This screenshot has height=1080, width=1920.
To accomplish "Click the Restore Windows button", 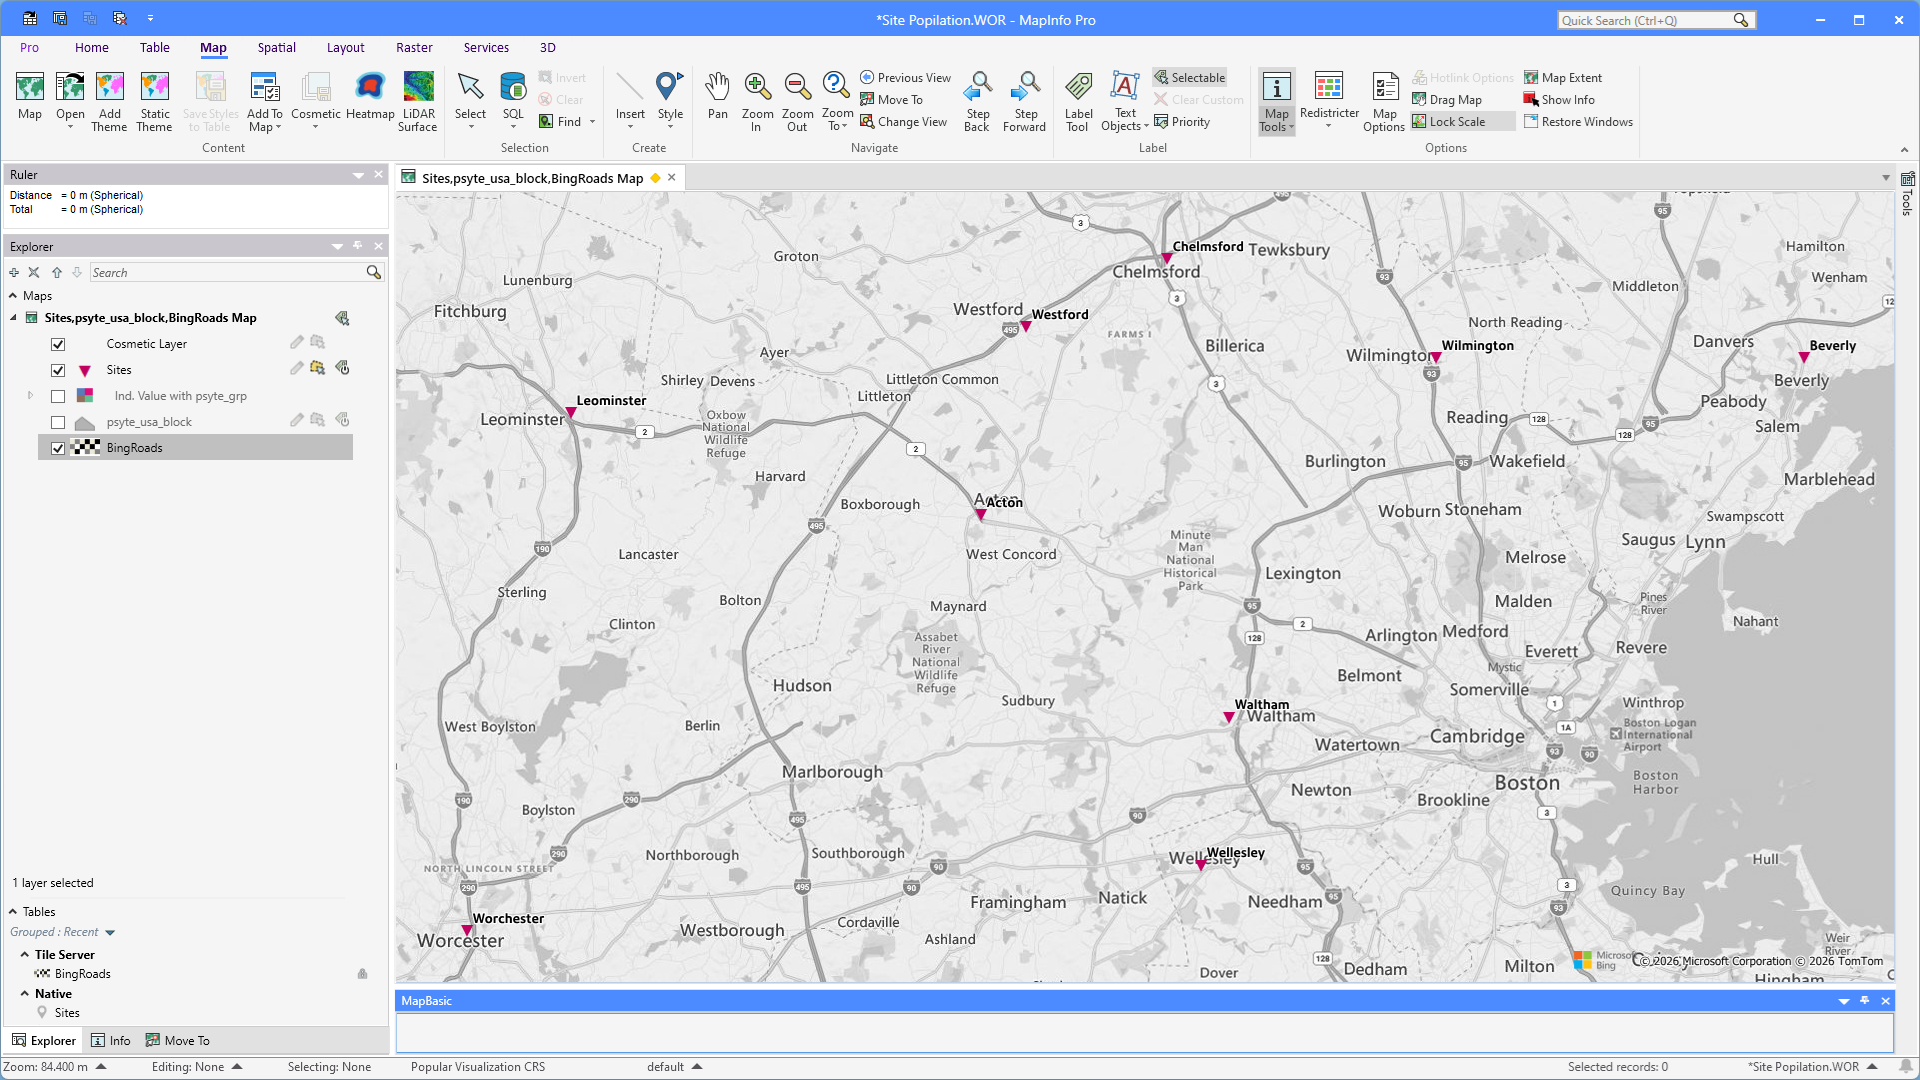I will pos(1578,122).
